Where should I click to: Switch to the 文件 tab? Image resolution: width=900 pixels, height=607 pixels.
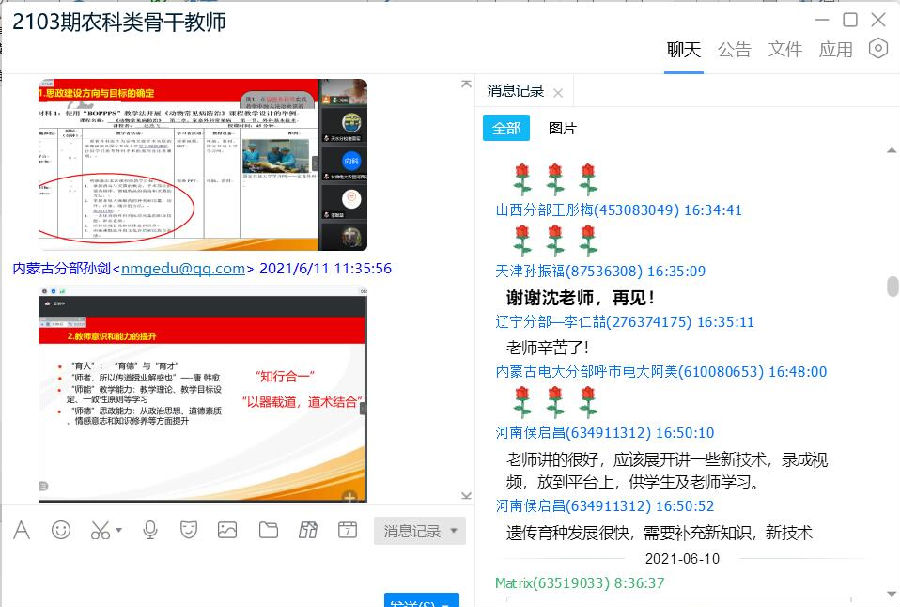click(x=785, y=49)
